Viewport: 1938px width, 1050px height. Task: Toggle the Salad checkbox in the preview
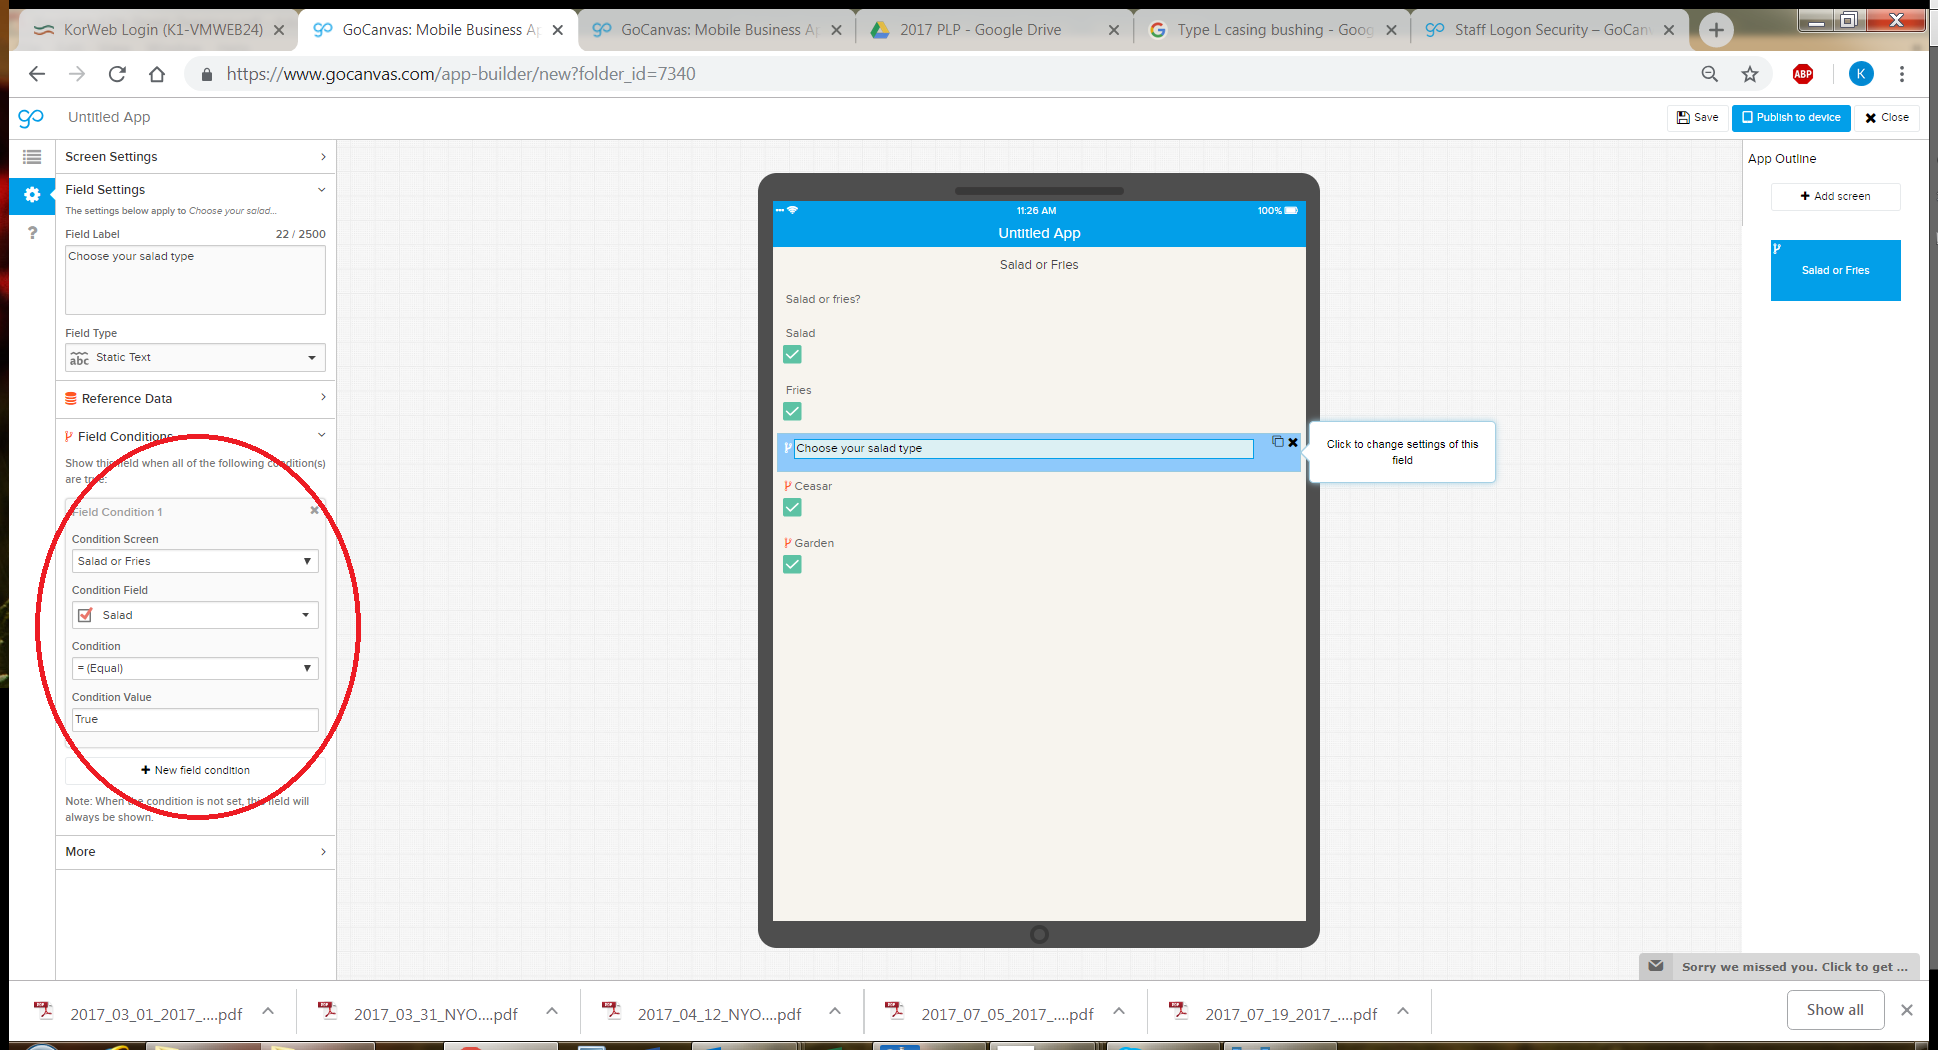792,355
